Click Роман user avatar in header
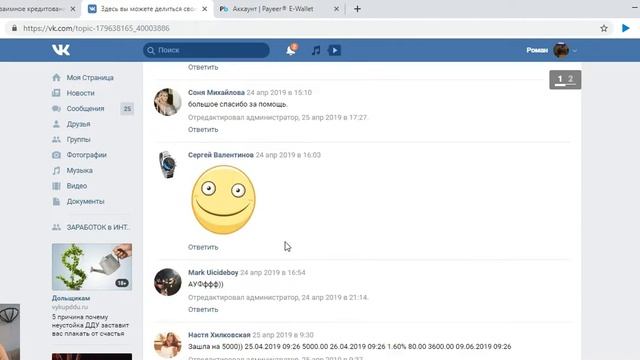The width and height of the screenshot is (640, 360). click(561, 50)
